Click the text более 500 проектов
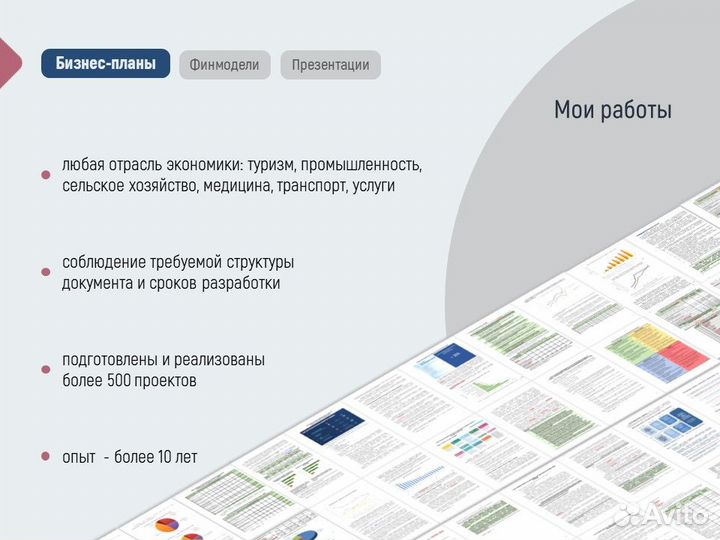Screen dimensions: 720x540 point(129,380)
